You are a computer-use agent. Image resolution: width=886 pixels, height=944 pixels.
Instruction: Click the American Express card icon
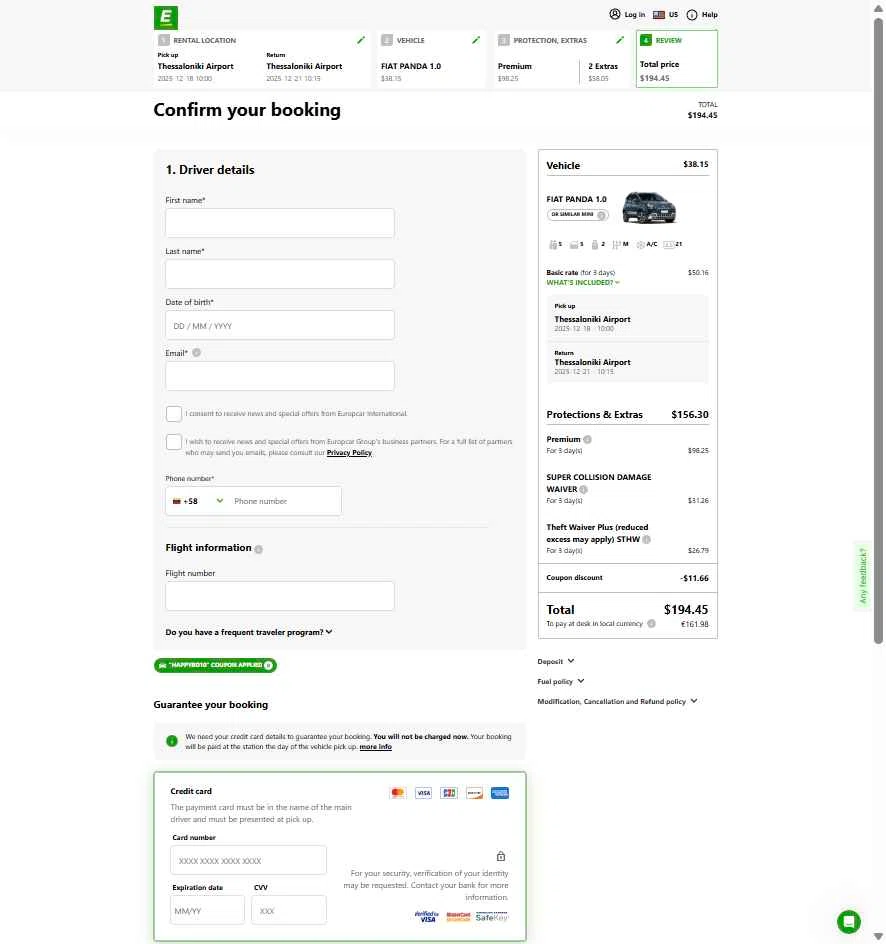pyautogui.click(x=500, y=793)
